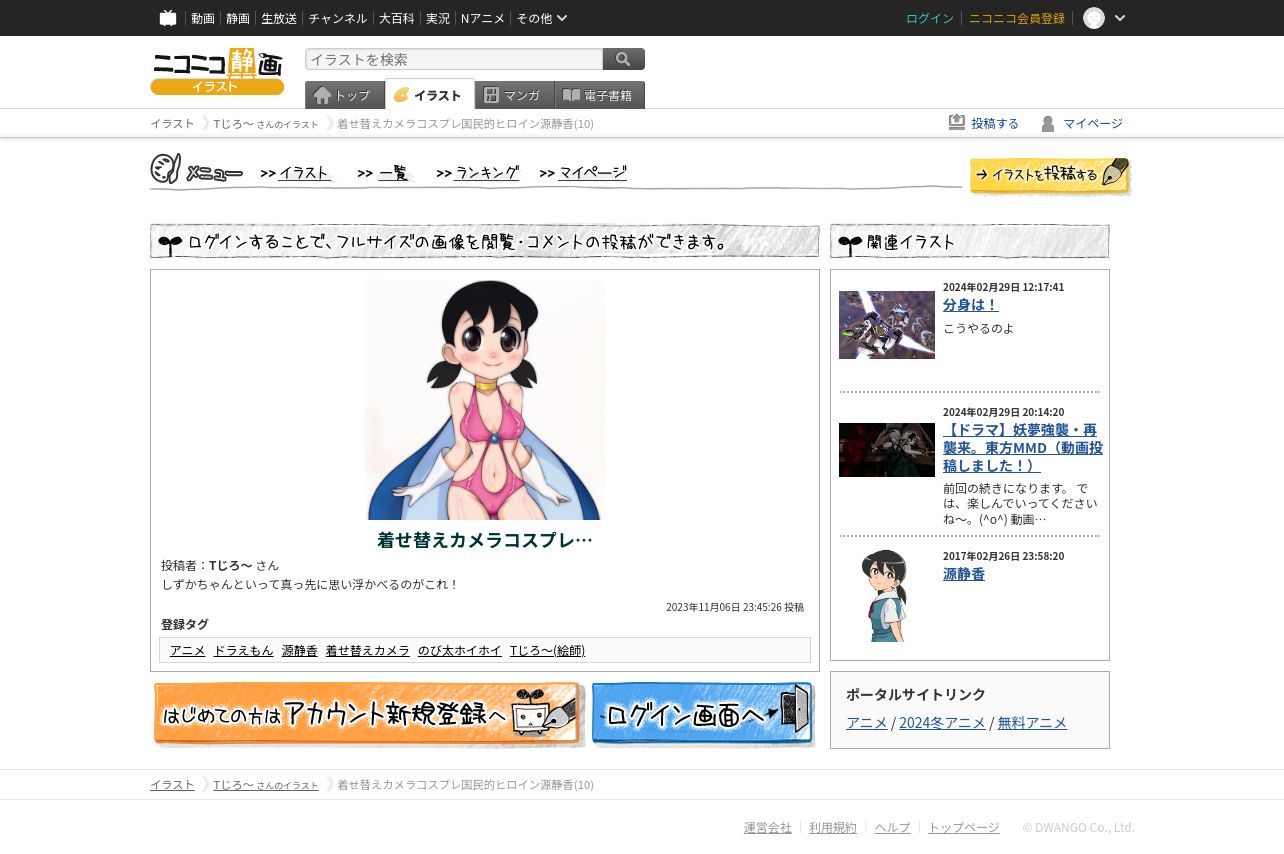Click the posting date 2023年11月06日 23:45:26 投稿
This screenshot has width=1284, height=854.
click(735, 608)
